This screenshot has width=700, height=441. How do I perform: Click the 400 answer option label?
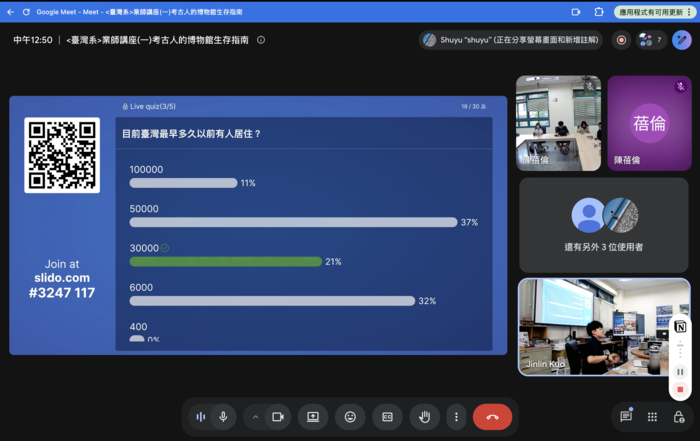[138, 327]
